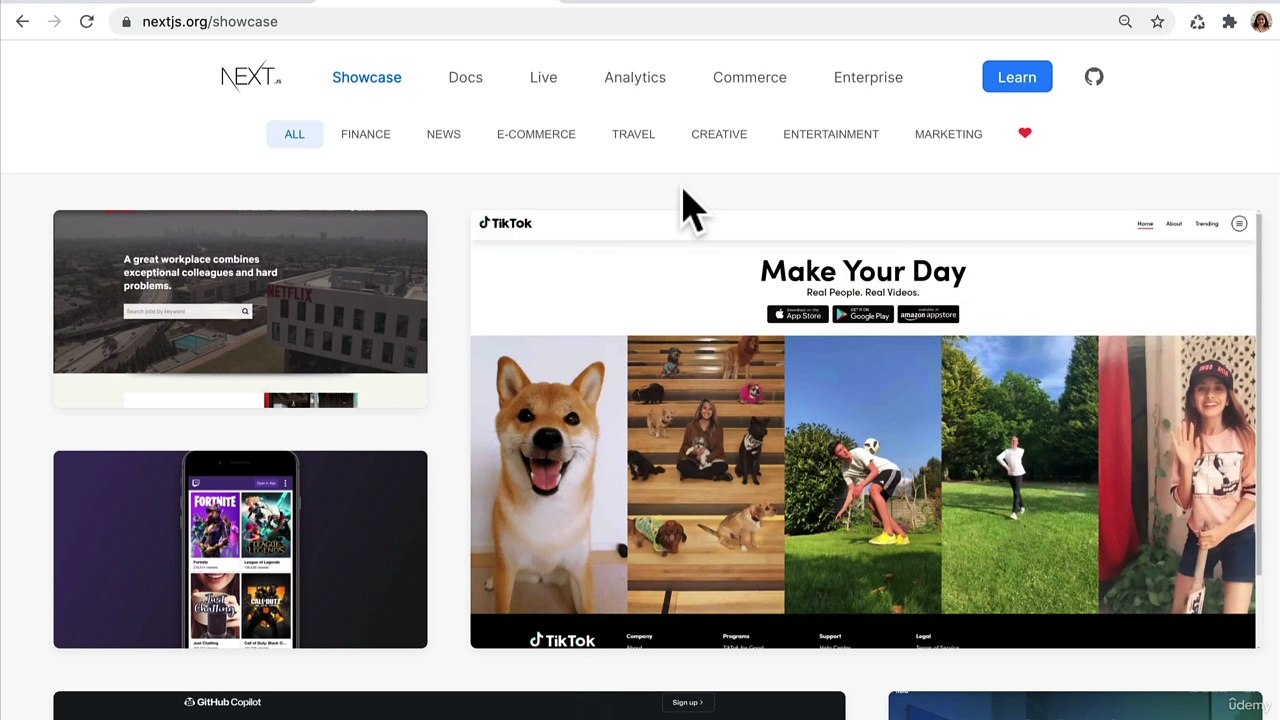The image size is (1280, 720).
Task: Filter showcase by FINANCE
Action: (x=366, y=134)
